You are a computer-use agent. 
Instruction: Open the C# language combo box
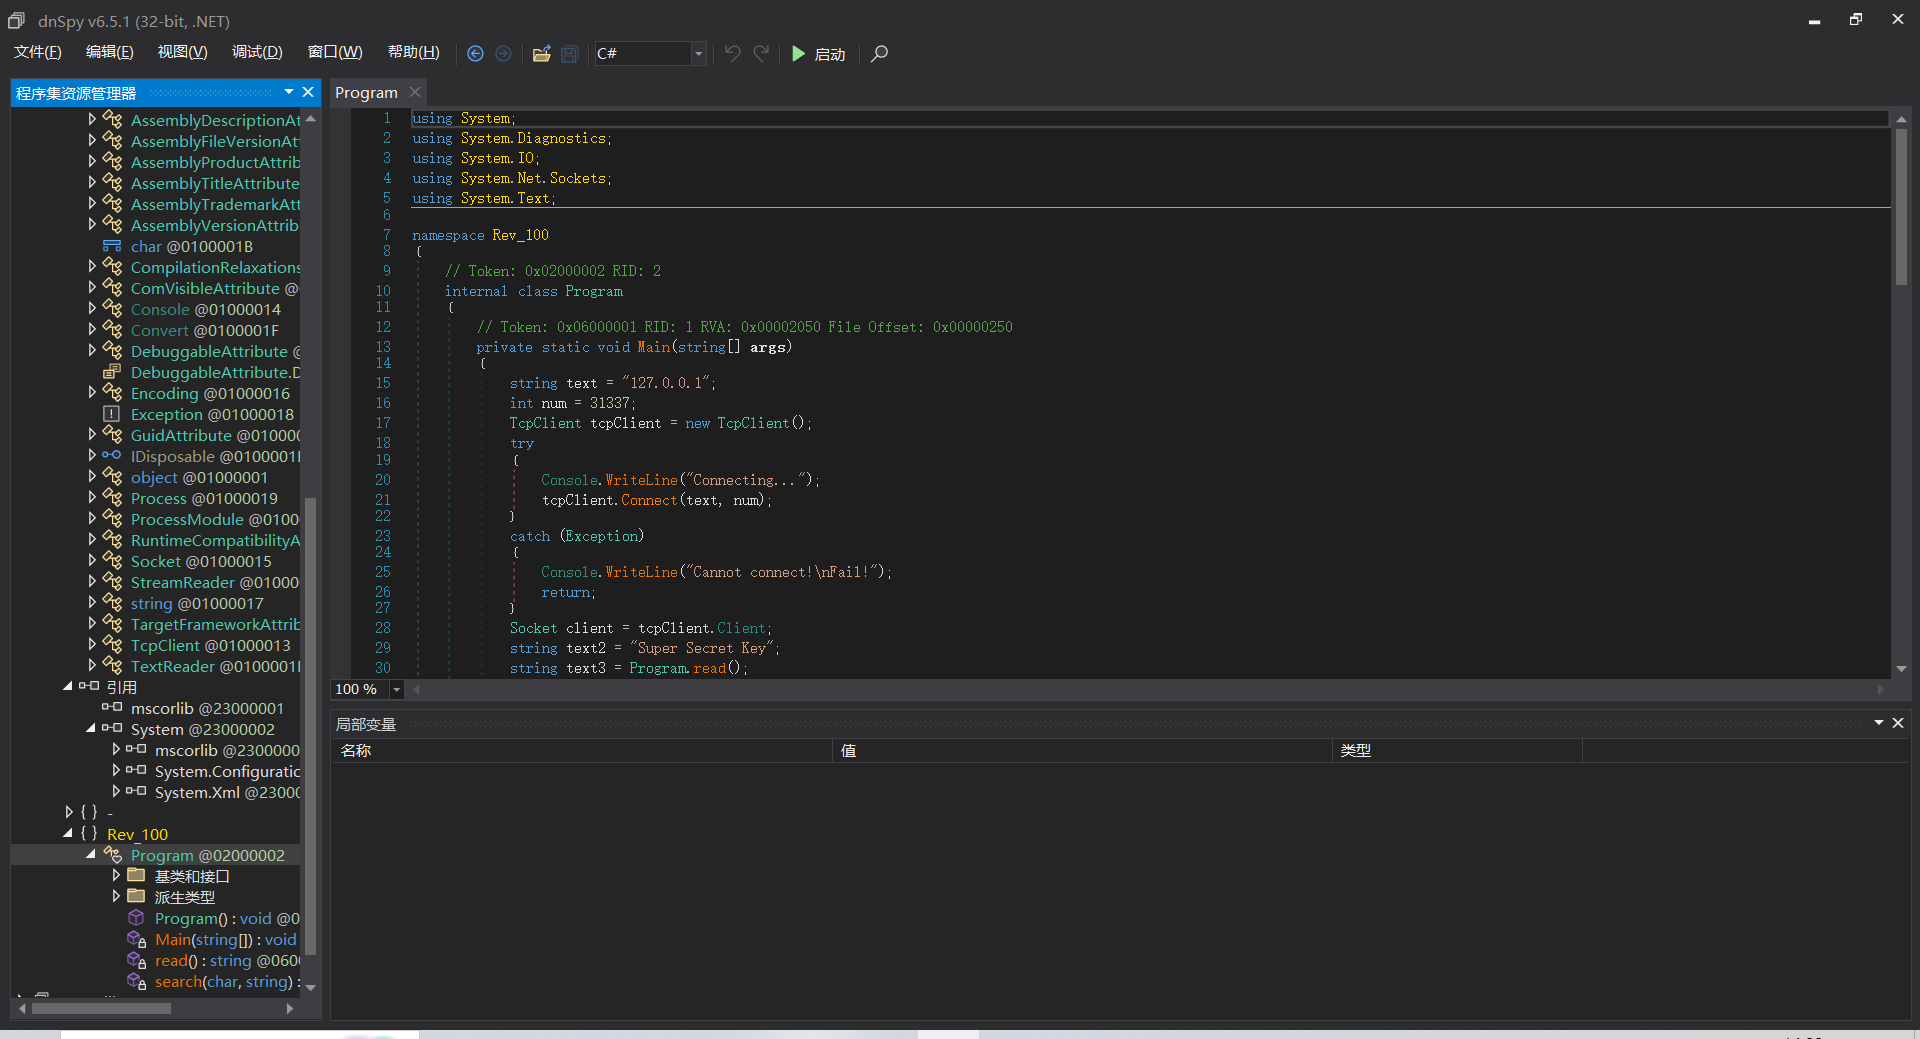point(650,54)
